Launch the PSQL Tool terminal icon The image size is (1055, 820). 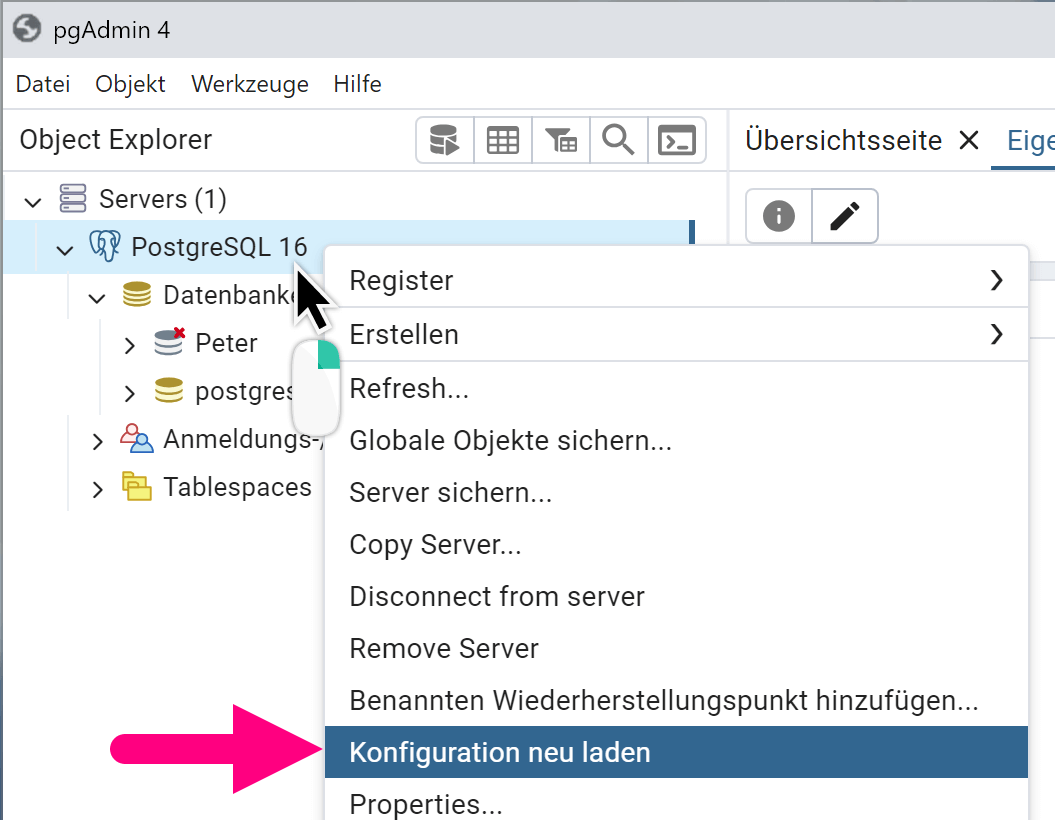(677, 141)
